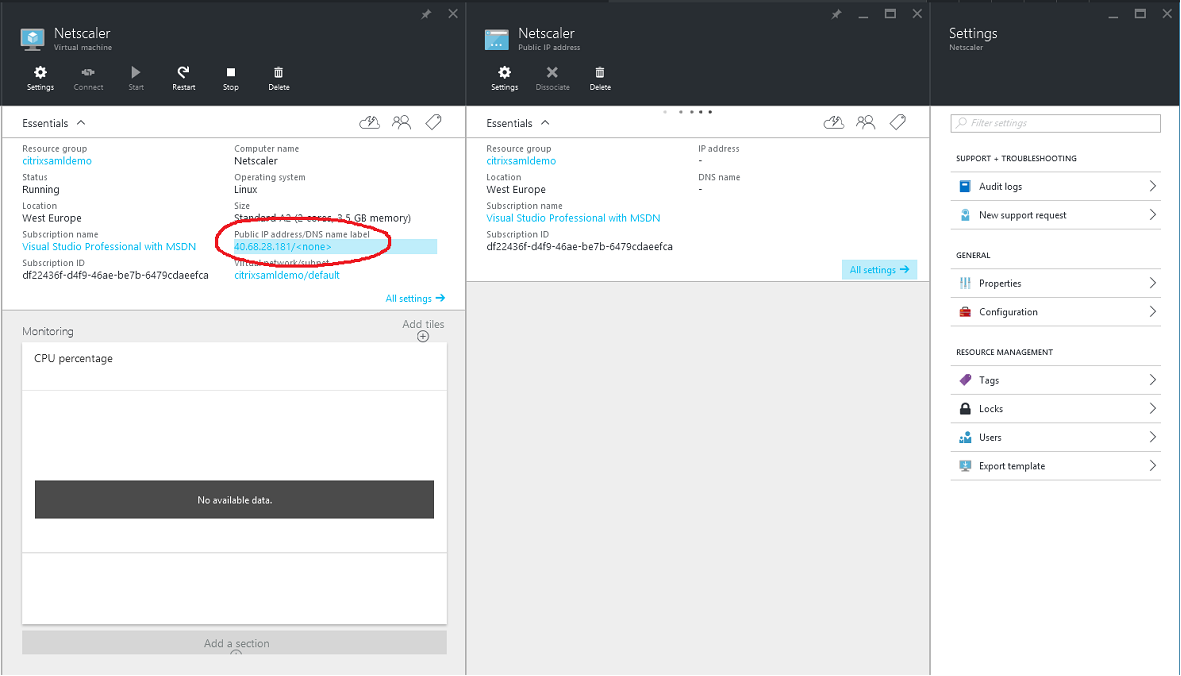Open Configuration settings item

tap(1055, 312)
